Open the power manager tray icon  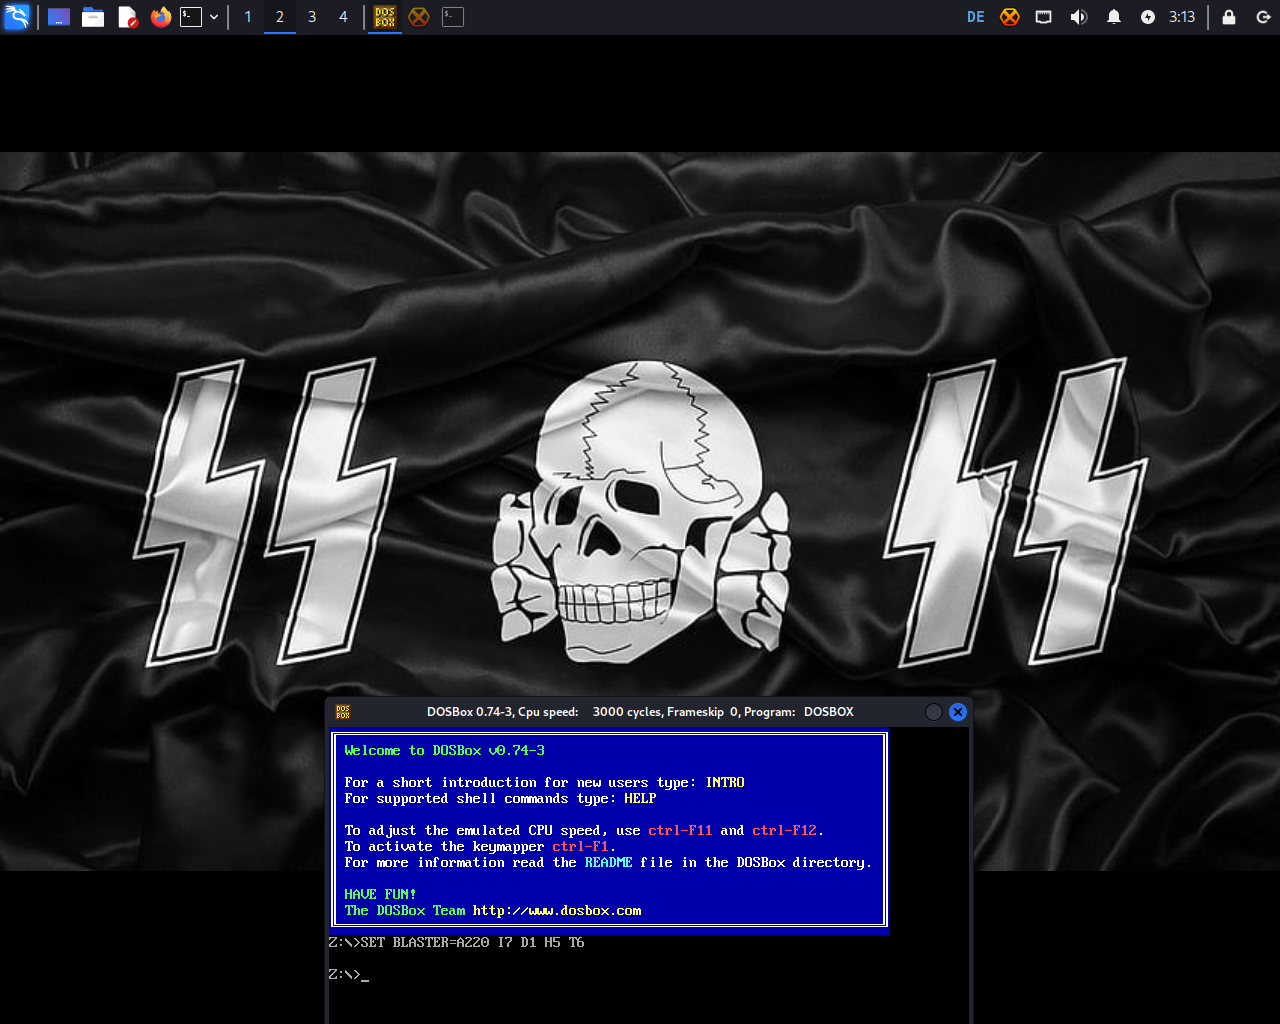point(1148,17)
